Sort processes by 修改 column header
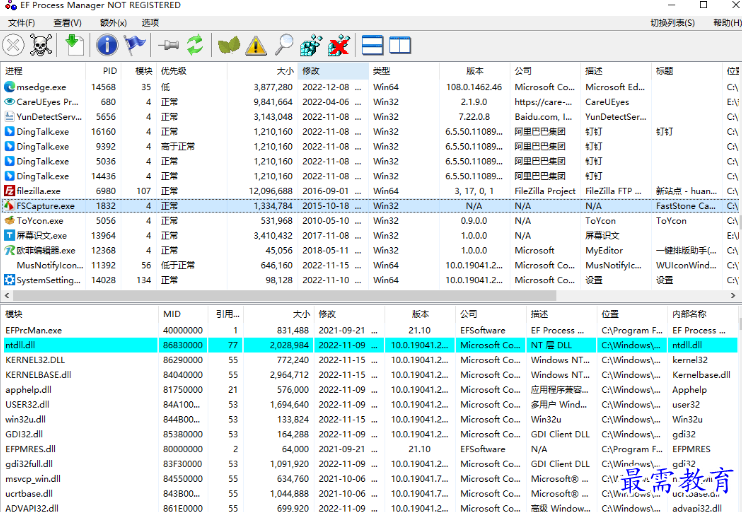The height and width of the screenshot is (512, 742). point(333,71)
